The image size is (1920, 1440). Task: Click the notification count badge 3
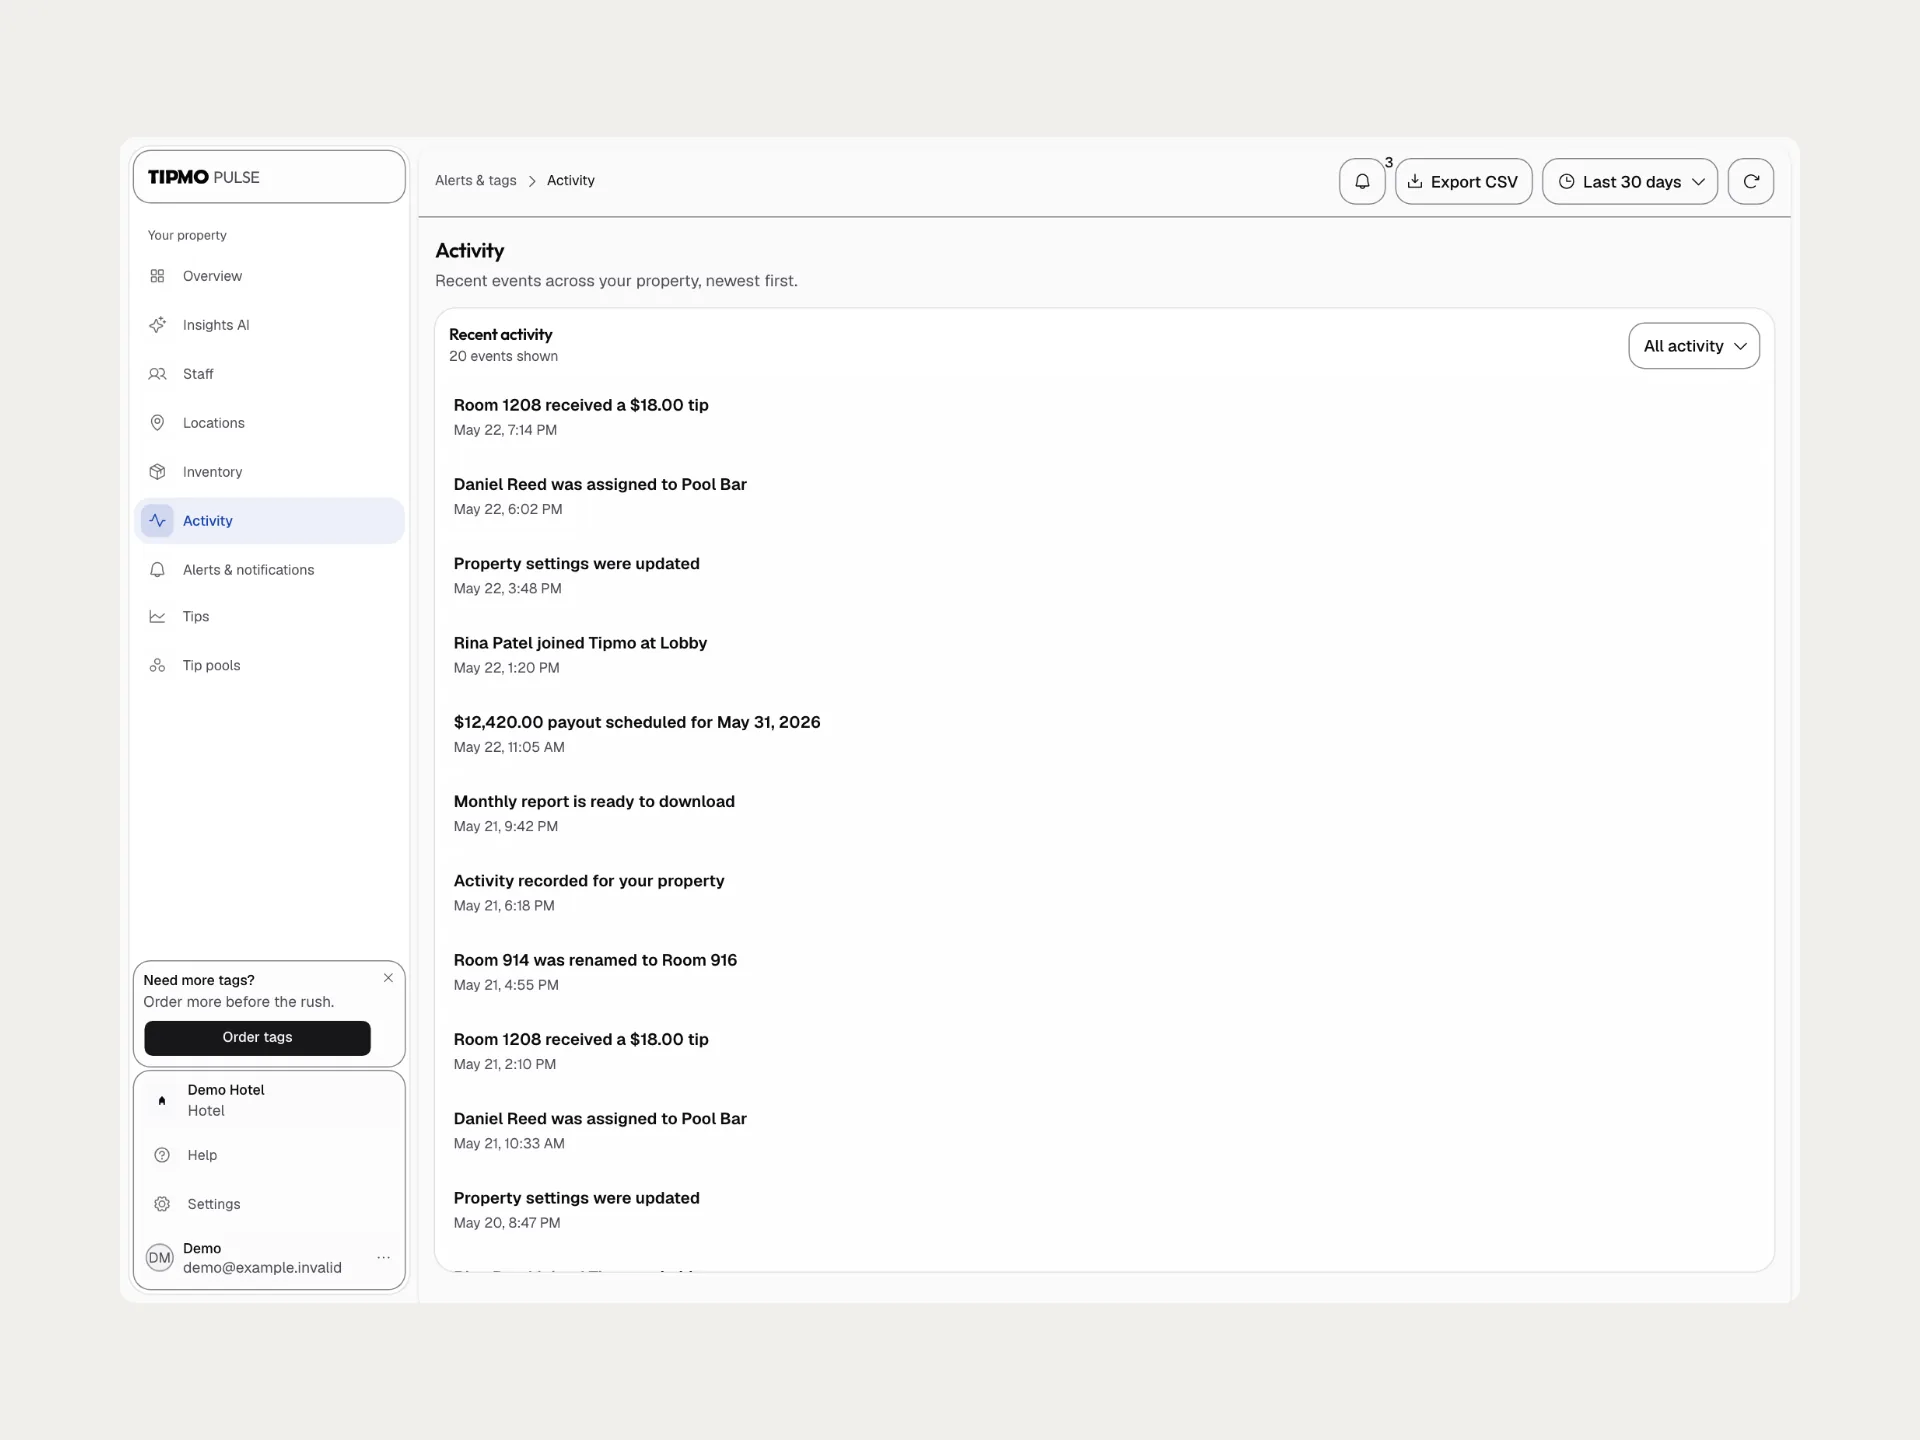click(x=1389, y=162)
